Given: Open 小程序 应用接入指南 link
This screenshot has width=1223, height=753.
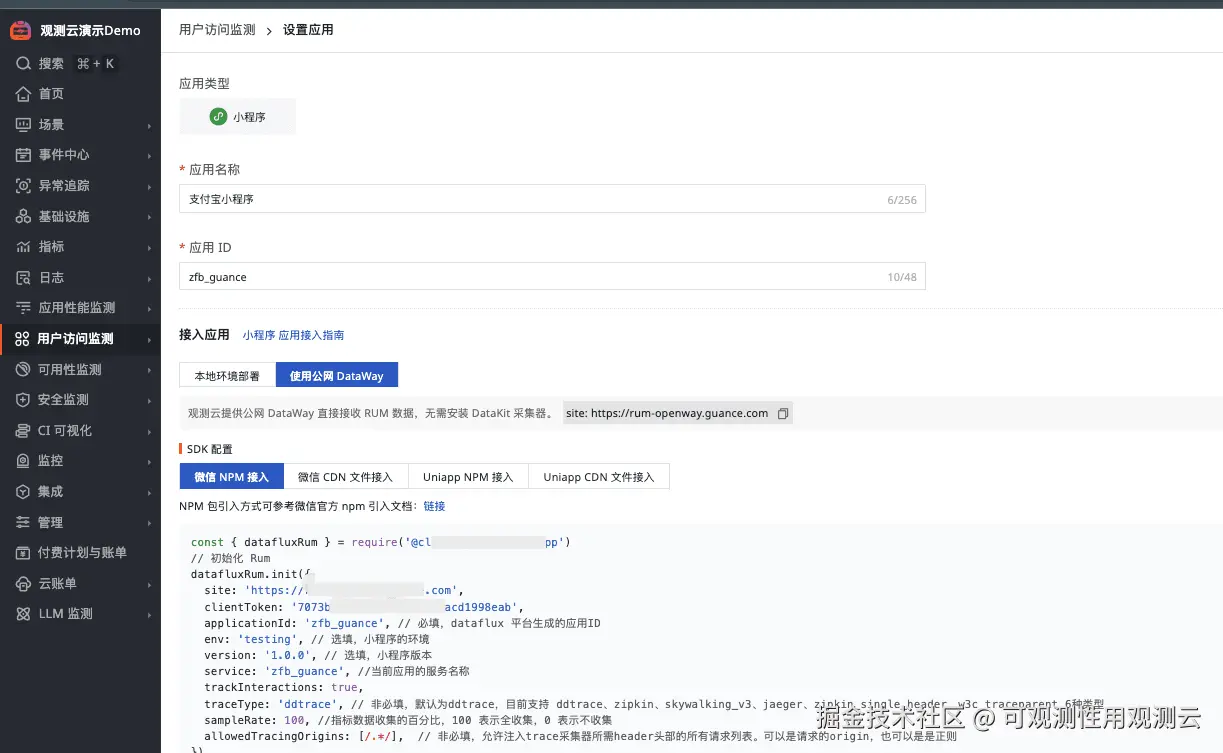Looking at the screenshot, I should (293, 335).
